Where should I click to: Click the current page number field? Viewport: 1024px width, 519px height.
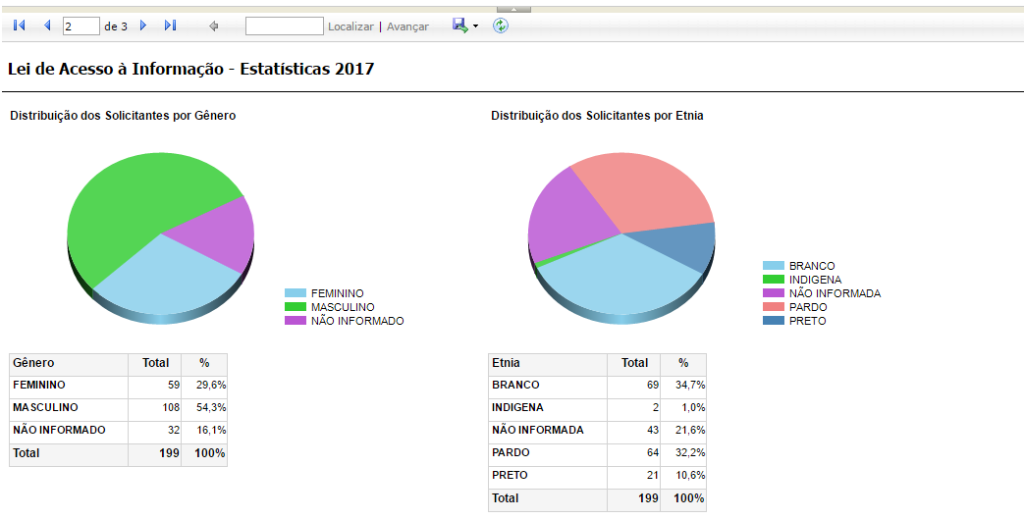(80, 26)
